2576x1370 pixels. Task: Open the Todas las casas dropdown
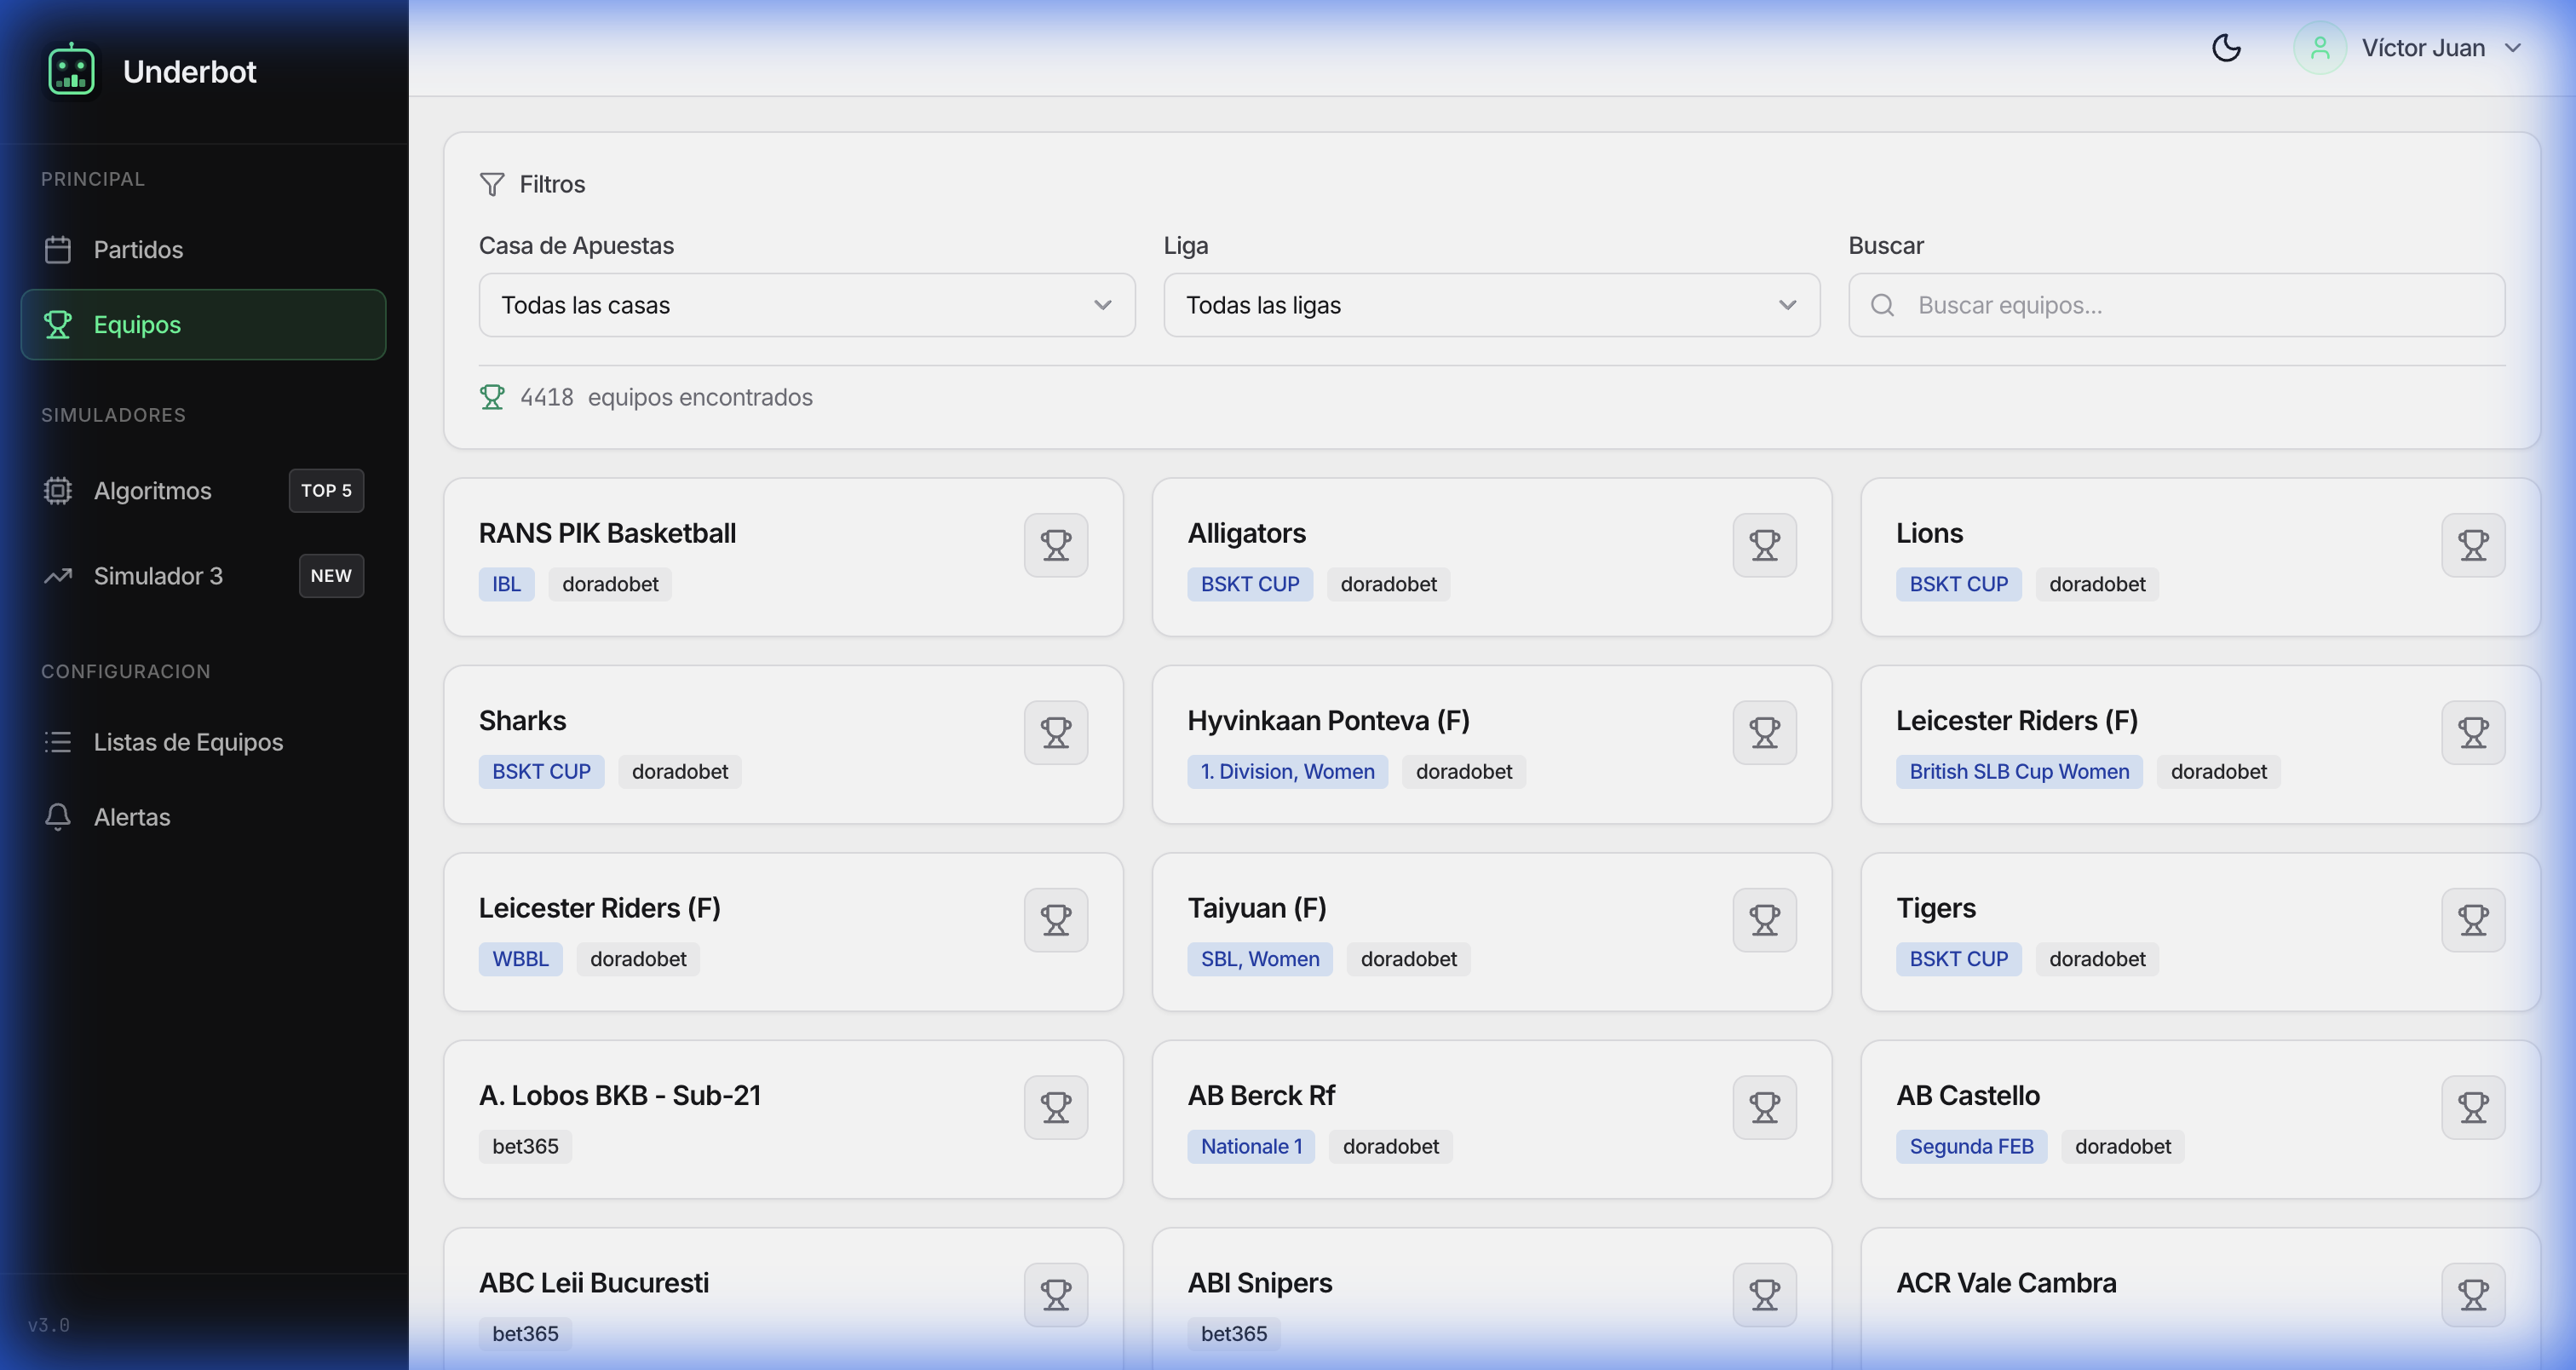[x=806, y=305]
